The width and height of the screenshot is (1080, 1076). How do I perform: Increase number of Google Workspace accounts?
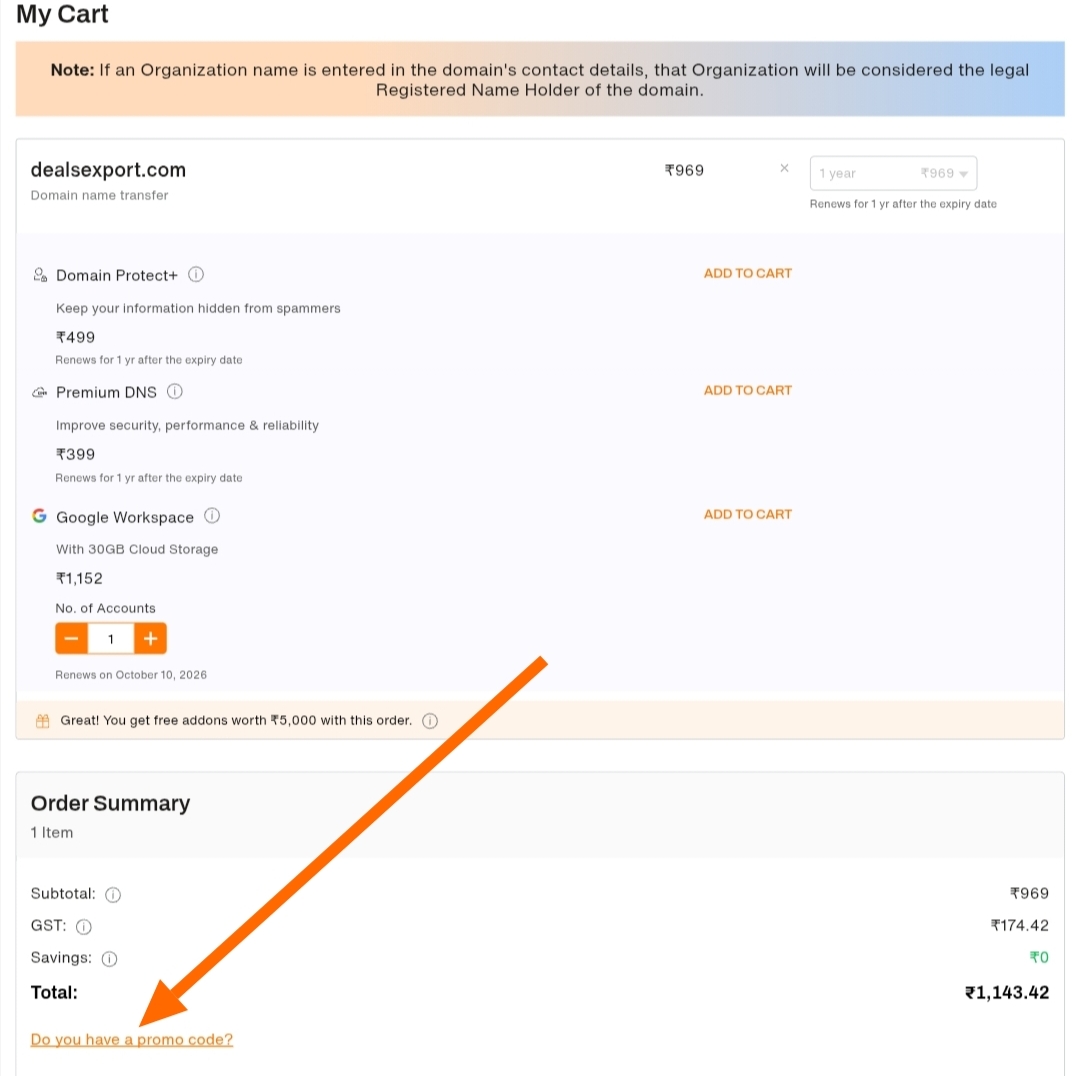[x=150, y=638]
